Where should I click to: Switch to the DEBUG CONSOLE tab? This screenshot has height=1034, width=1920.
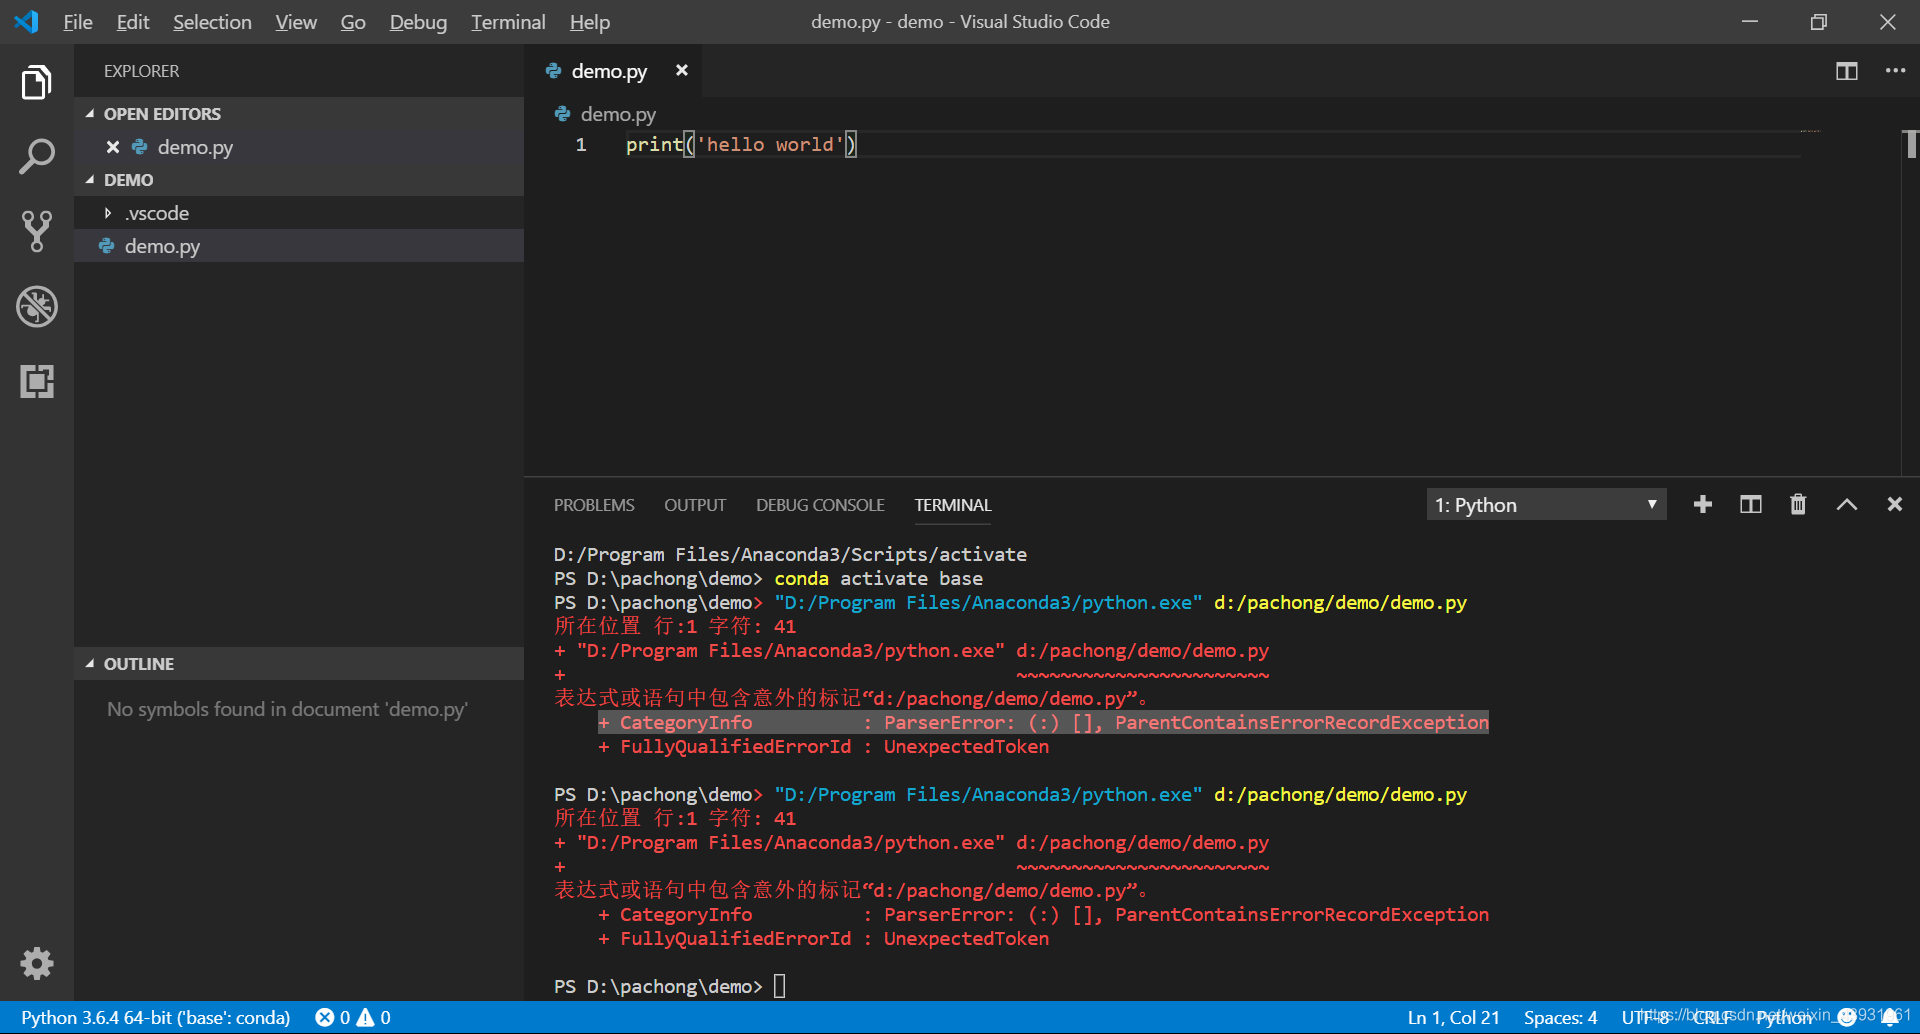[820, 505]
